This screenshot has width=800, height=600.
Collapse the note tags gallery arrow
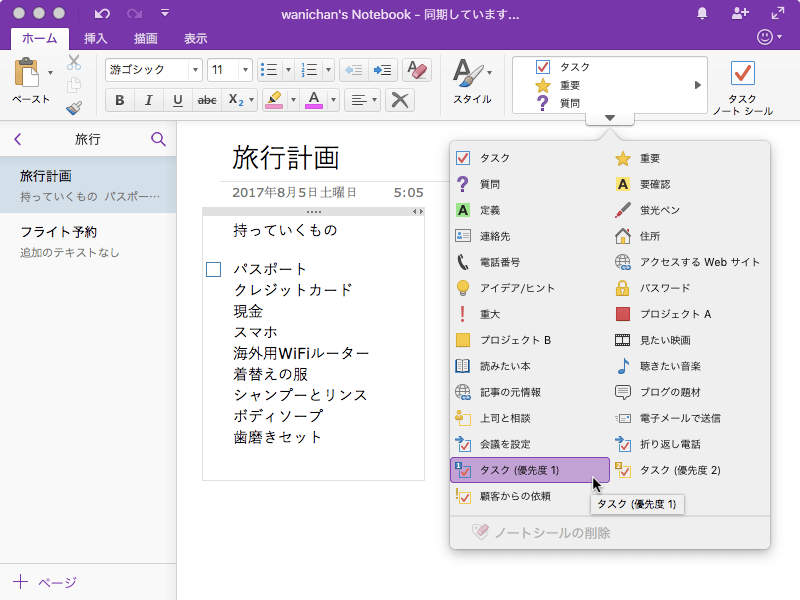click(x=610, y=118)
